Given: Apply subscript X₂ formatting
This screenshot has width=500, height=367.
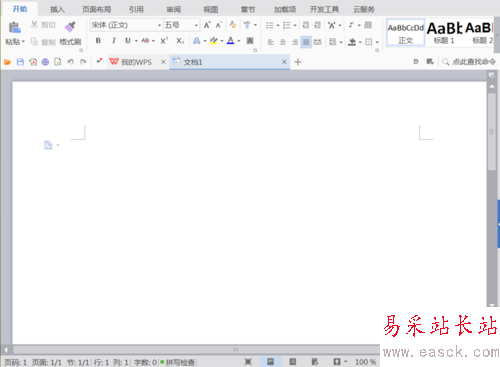Looking at the screenshot, I should pos(180,41).
